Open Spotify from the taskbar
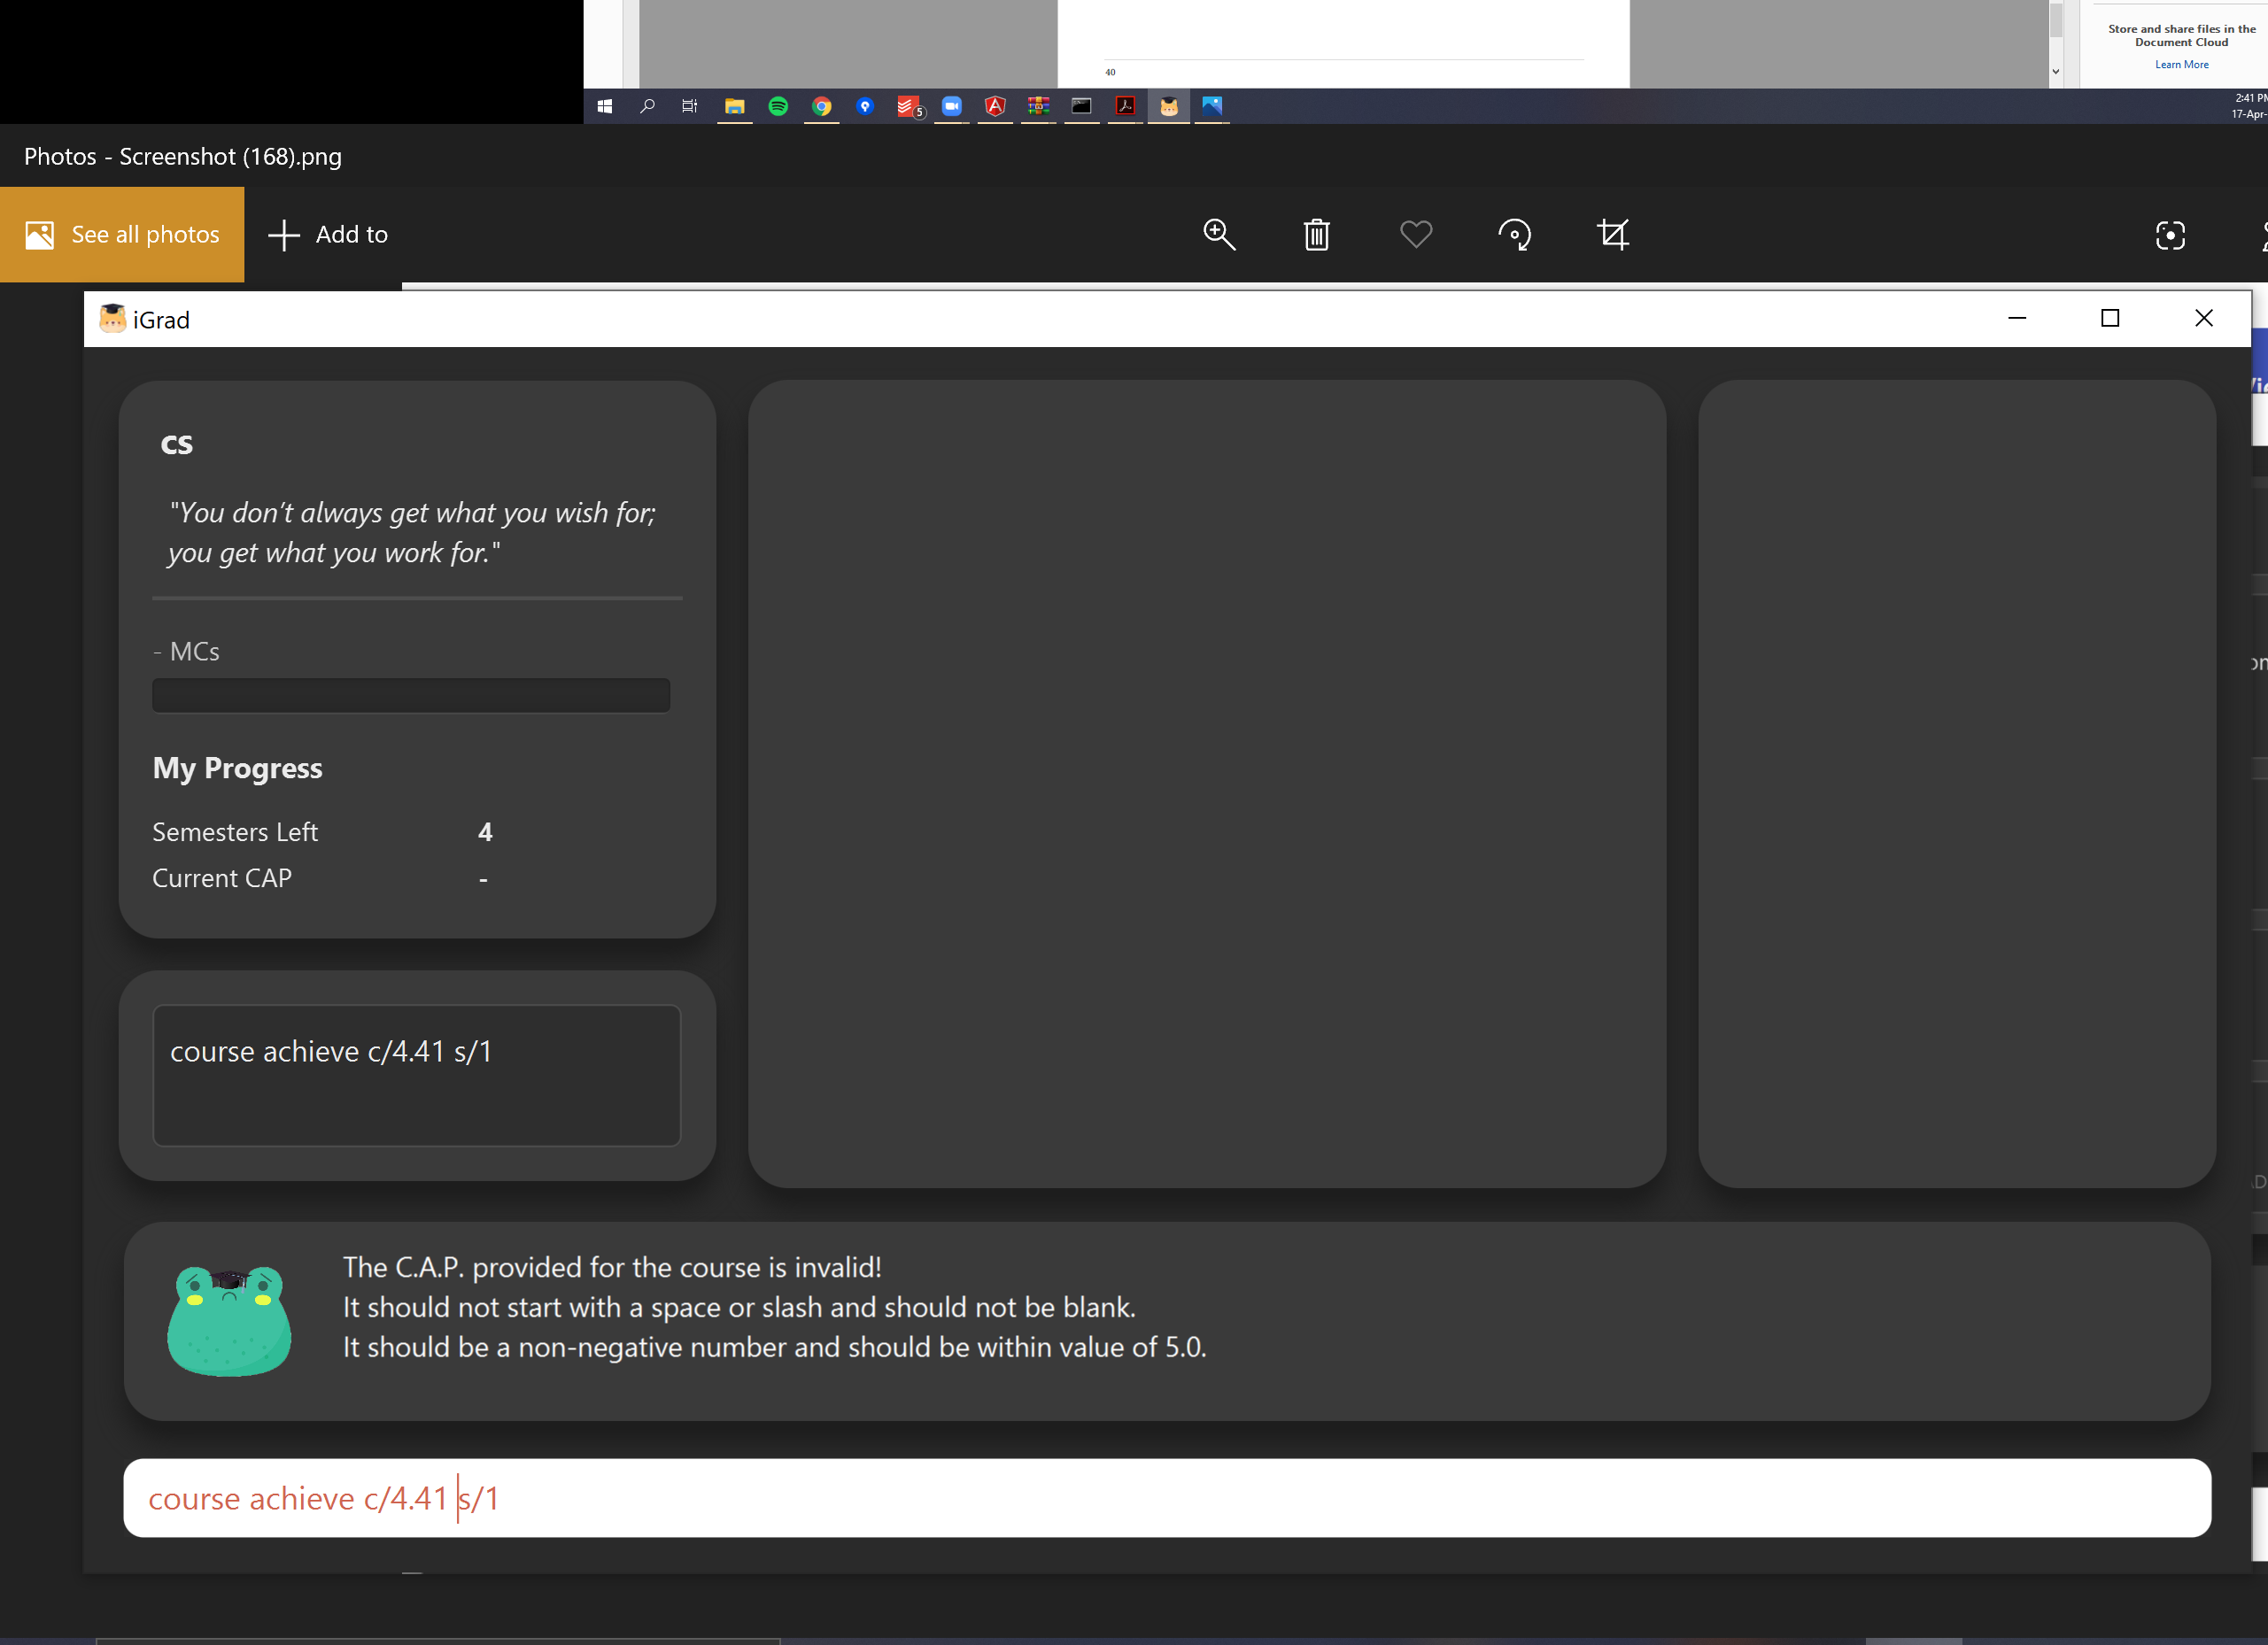 tap(778, 106)
